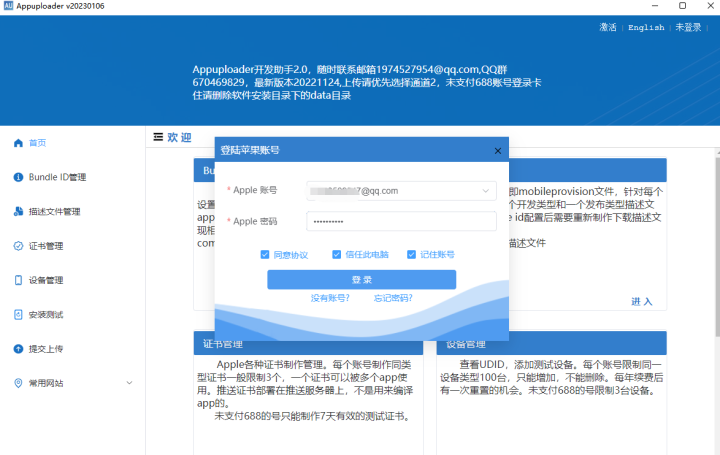The height and width of the screenshot is (455, 720).
Task: Click the 没有账号? link
Action: point(330,298)
